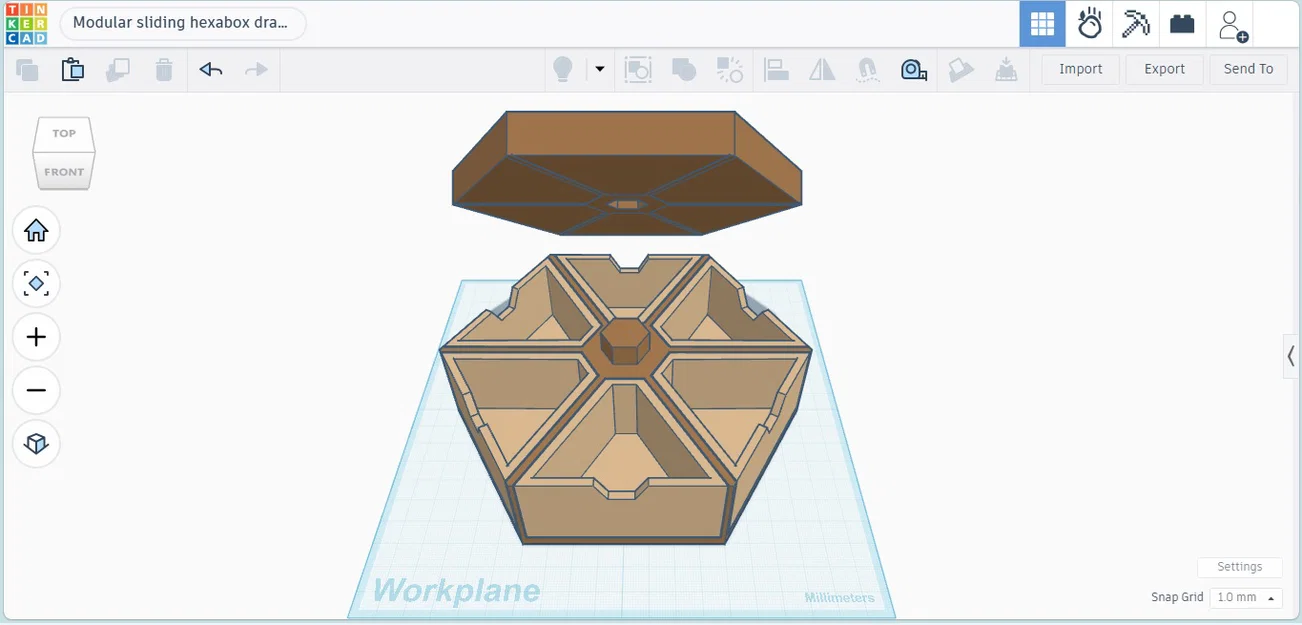Image resolution: width=1302 pixels, height=625 pixels.
Task: Click the TOP face of view cube
Action: (x=64, y=133)
